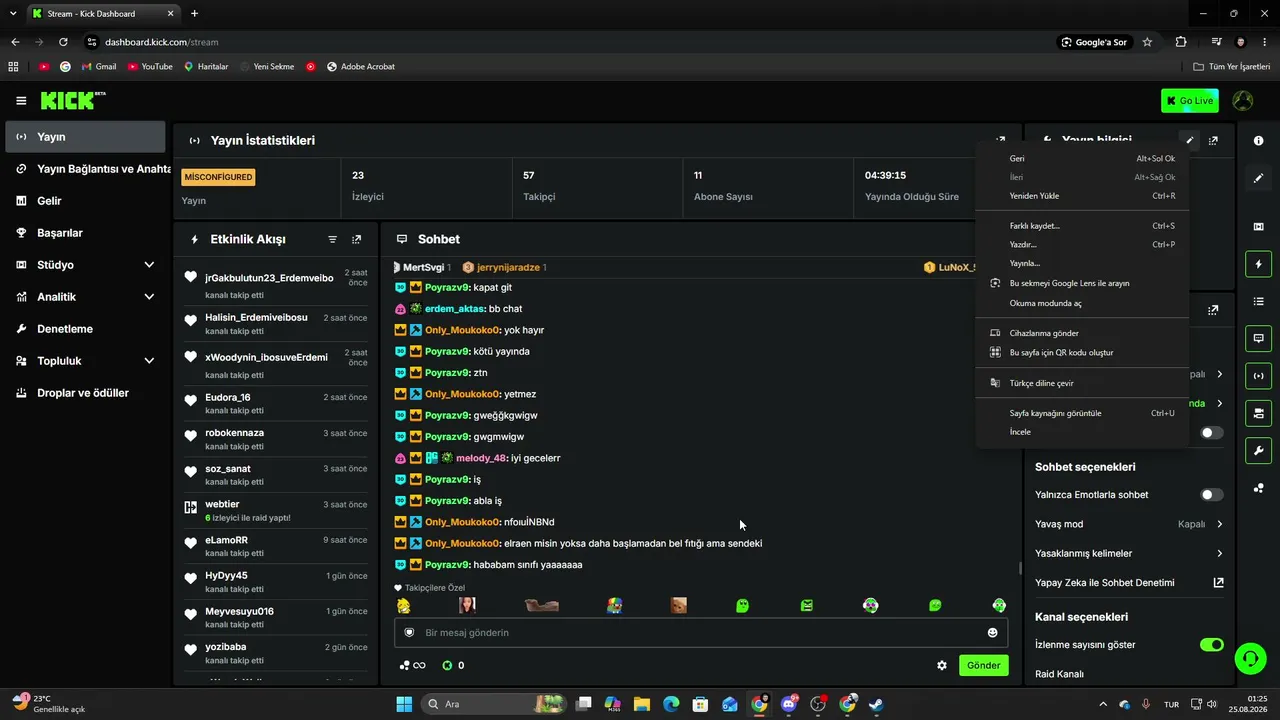The width and height of the screenshot is (1280, 720).
Task: Click the green Go Live button
Action: click(x=1189, y=101)
